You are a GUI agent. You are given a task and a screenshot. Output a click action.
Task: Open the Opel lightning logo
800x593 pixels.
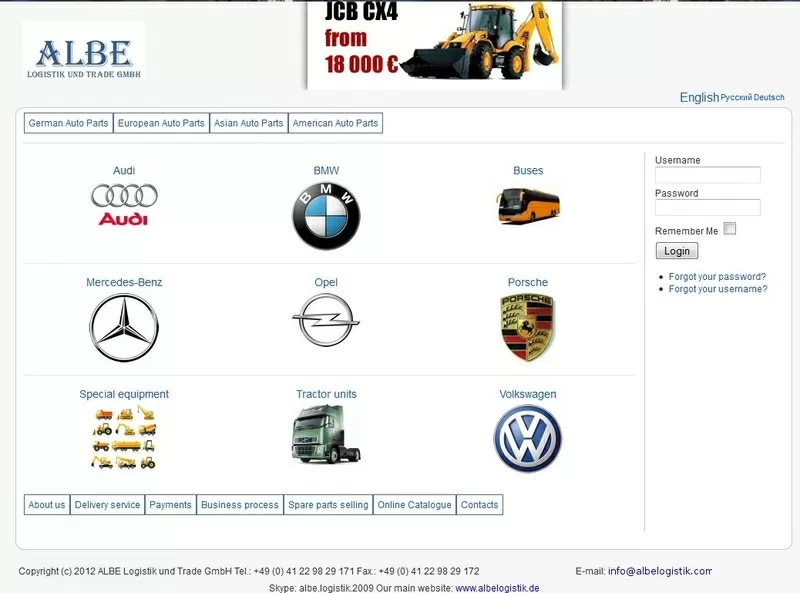click(326, 321)
